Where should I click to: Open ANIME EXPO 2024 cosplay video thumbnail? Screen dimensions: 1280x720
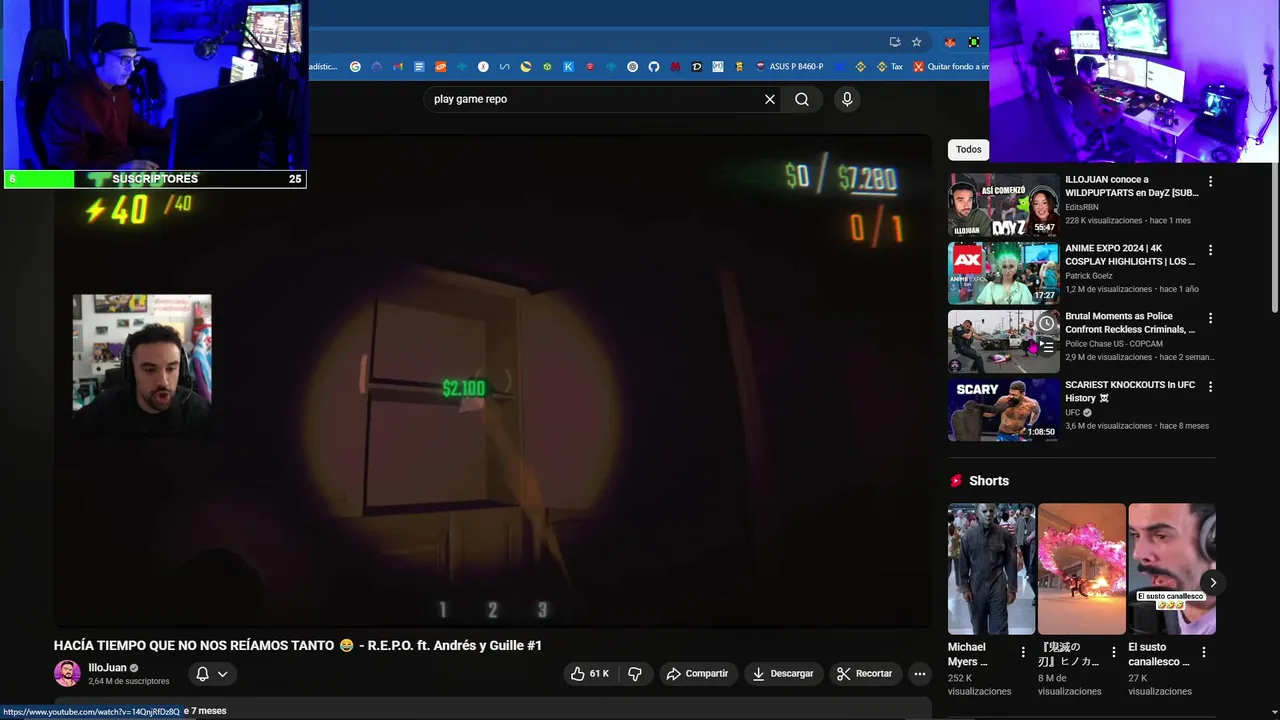[1003, 273]
